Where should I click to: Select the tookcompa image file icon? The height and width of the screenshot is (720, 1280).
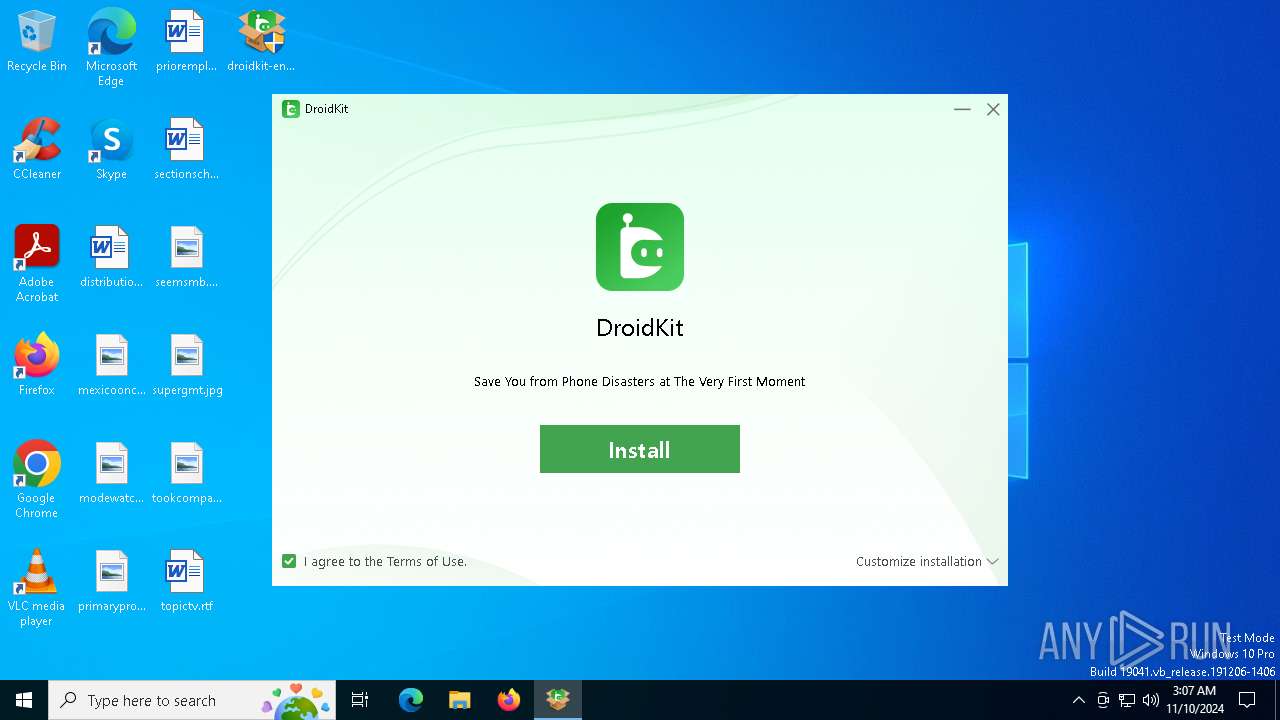click(186, 474)
